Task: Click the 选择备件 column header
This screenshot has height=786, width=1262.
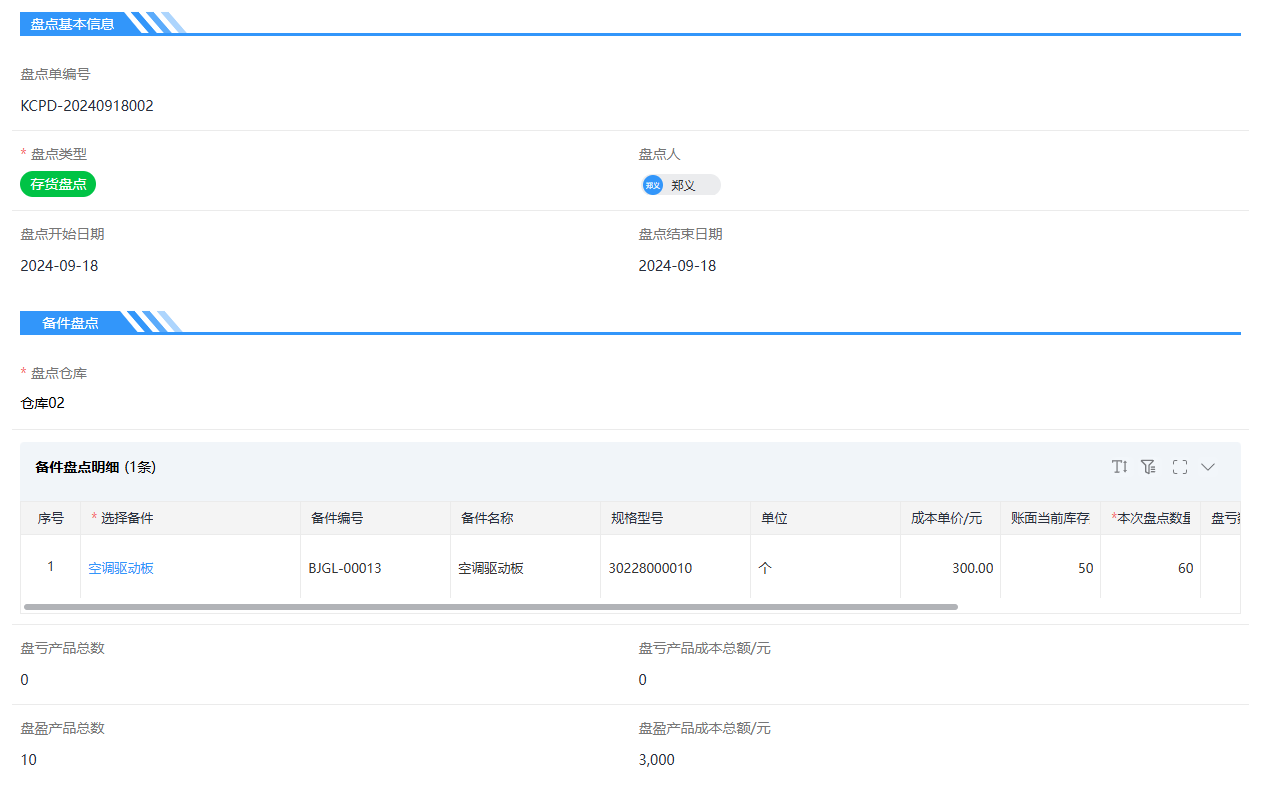Action: click(127, 518)
